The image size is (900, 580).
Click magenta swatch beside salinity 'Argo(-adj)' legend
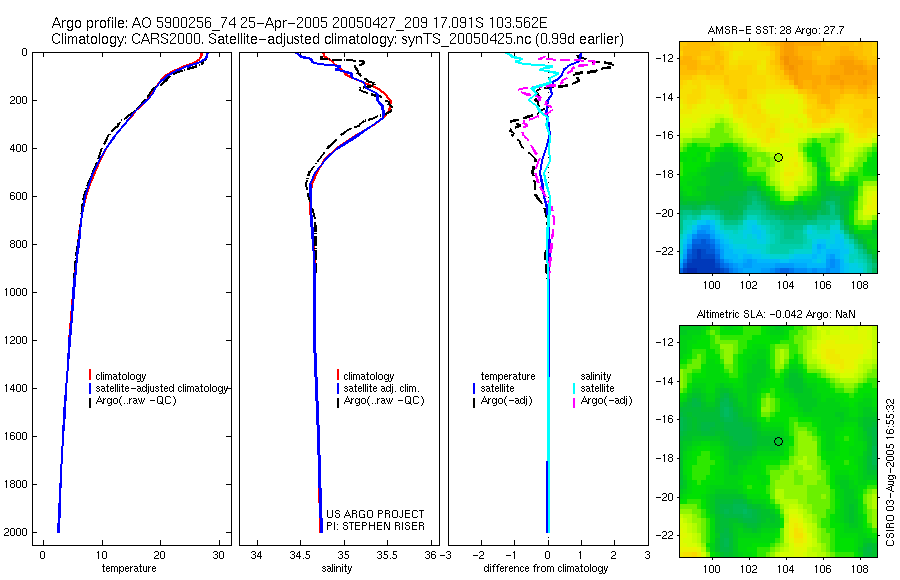click(574, 402)
